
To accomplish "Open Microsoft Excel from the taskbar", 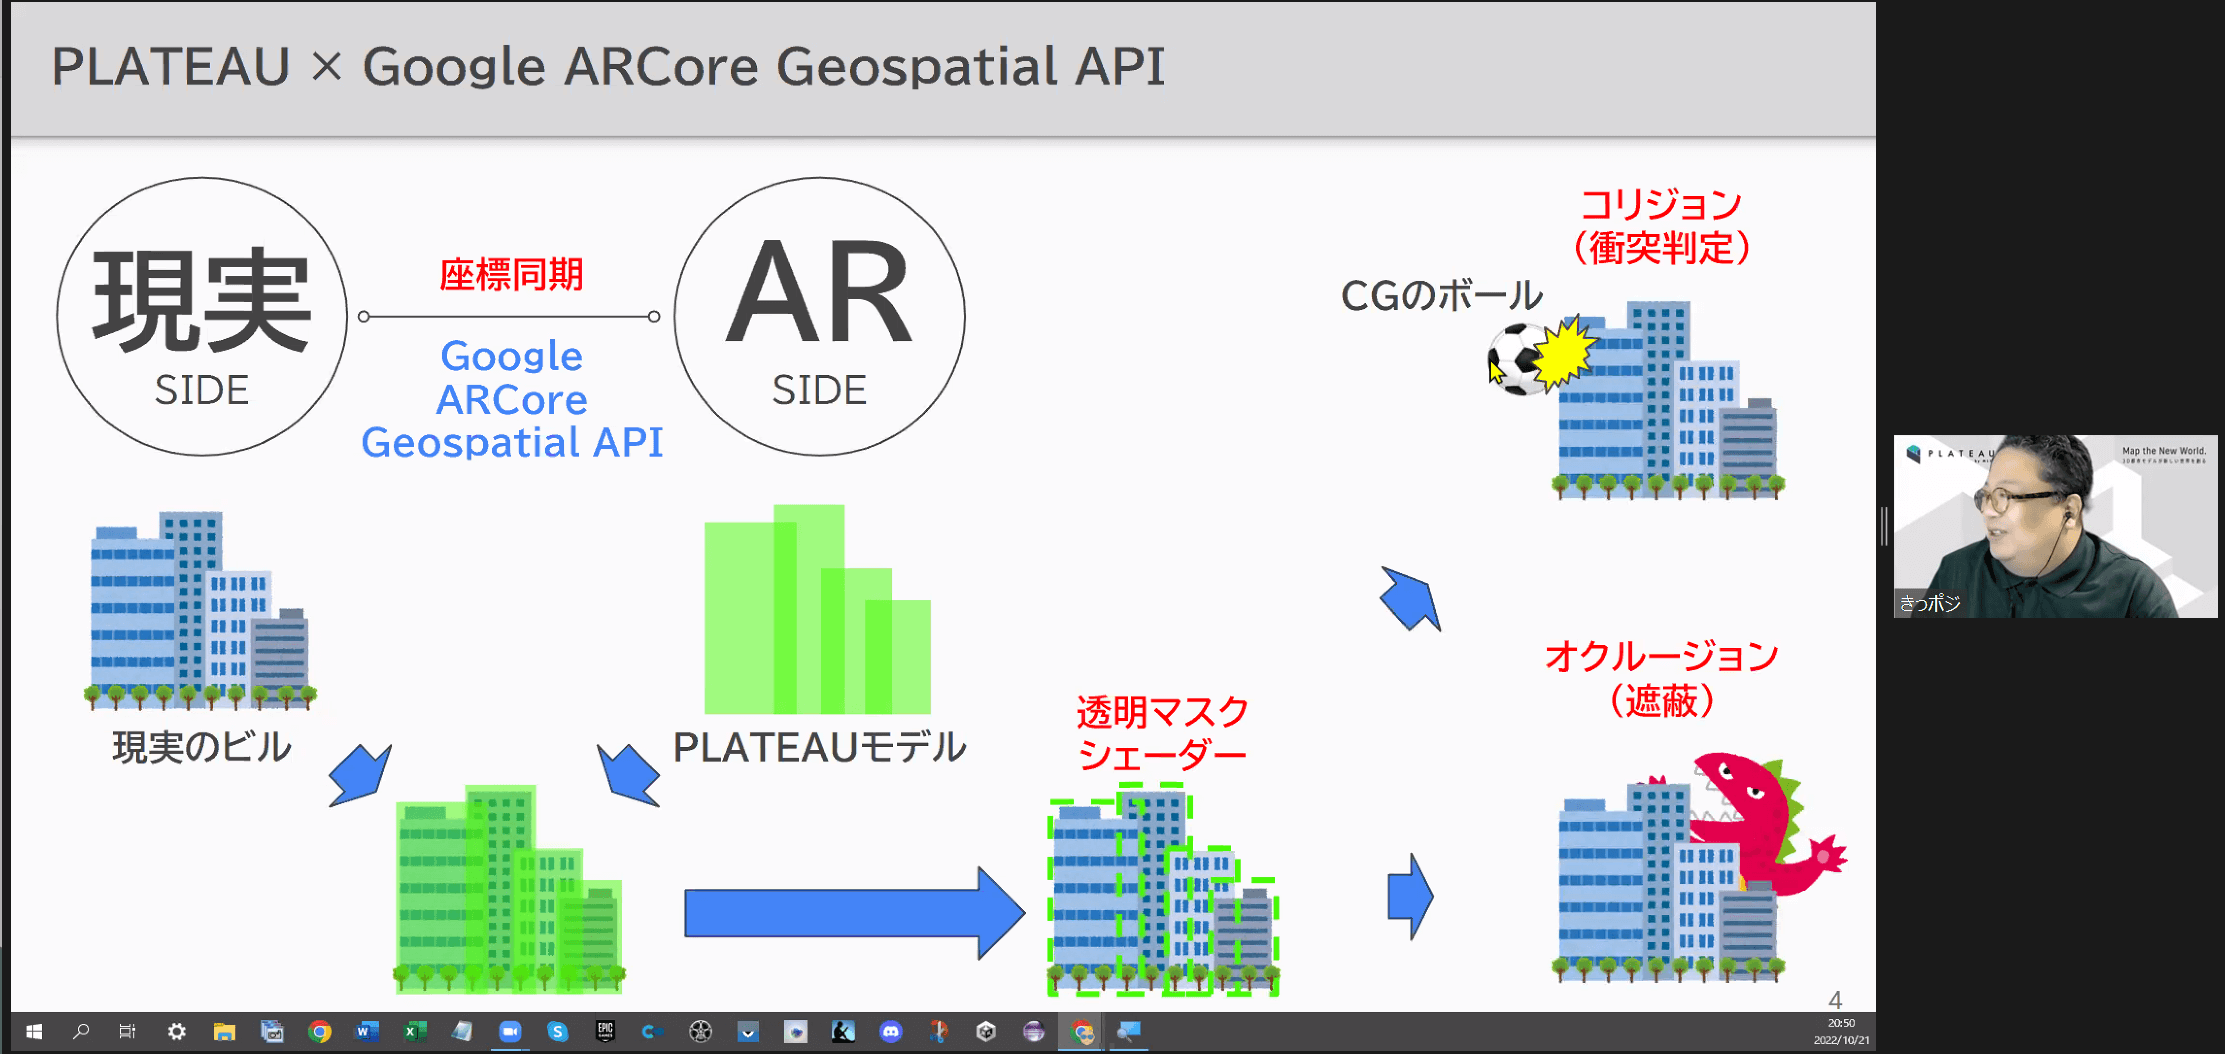I will [x=415, y=1031].
